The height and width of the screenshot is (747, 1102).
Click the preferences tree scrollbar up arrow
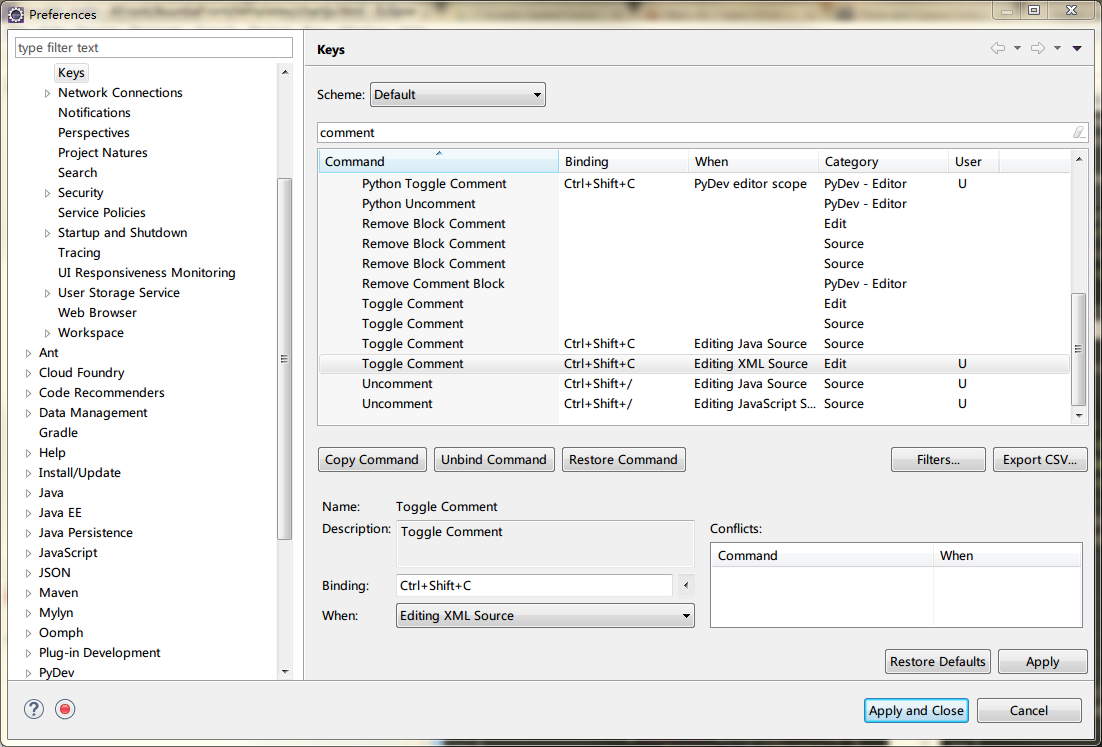coord(285,72)
